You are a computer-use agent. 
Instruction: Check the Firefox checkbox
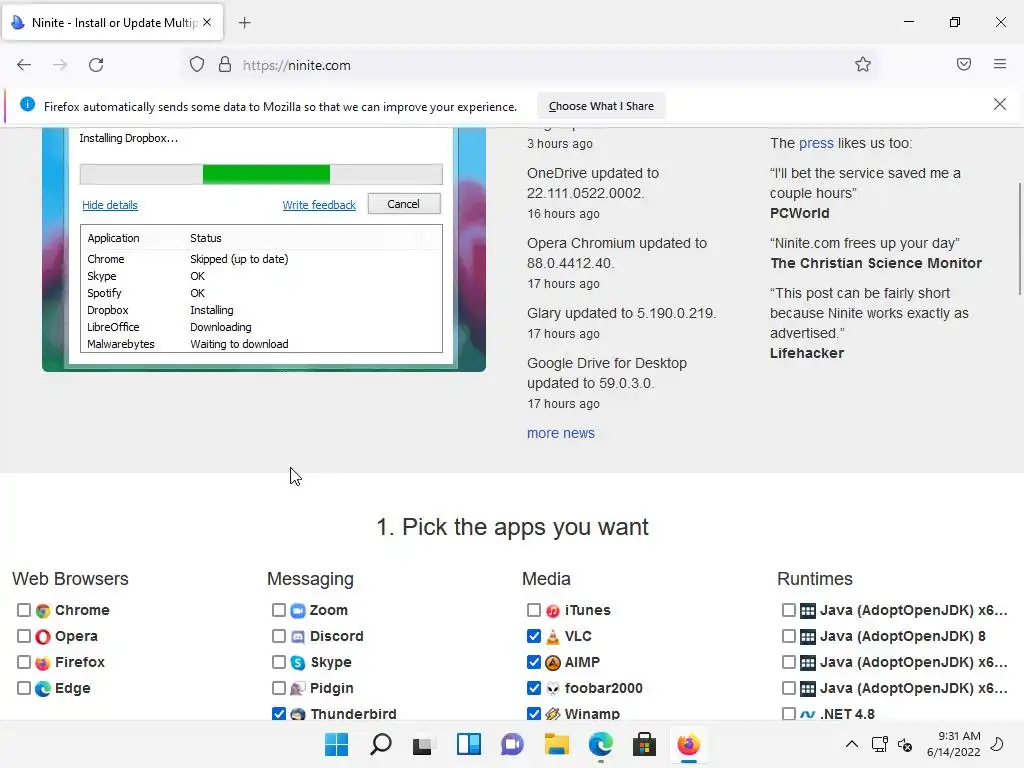tap(24, 662)
